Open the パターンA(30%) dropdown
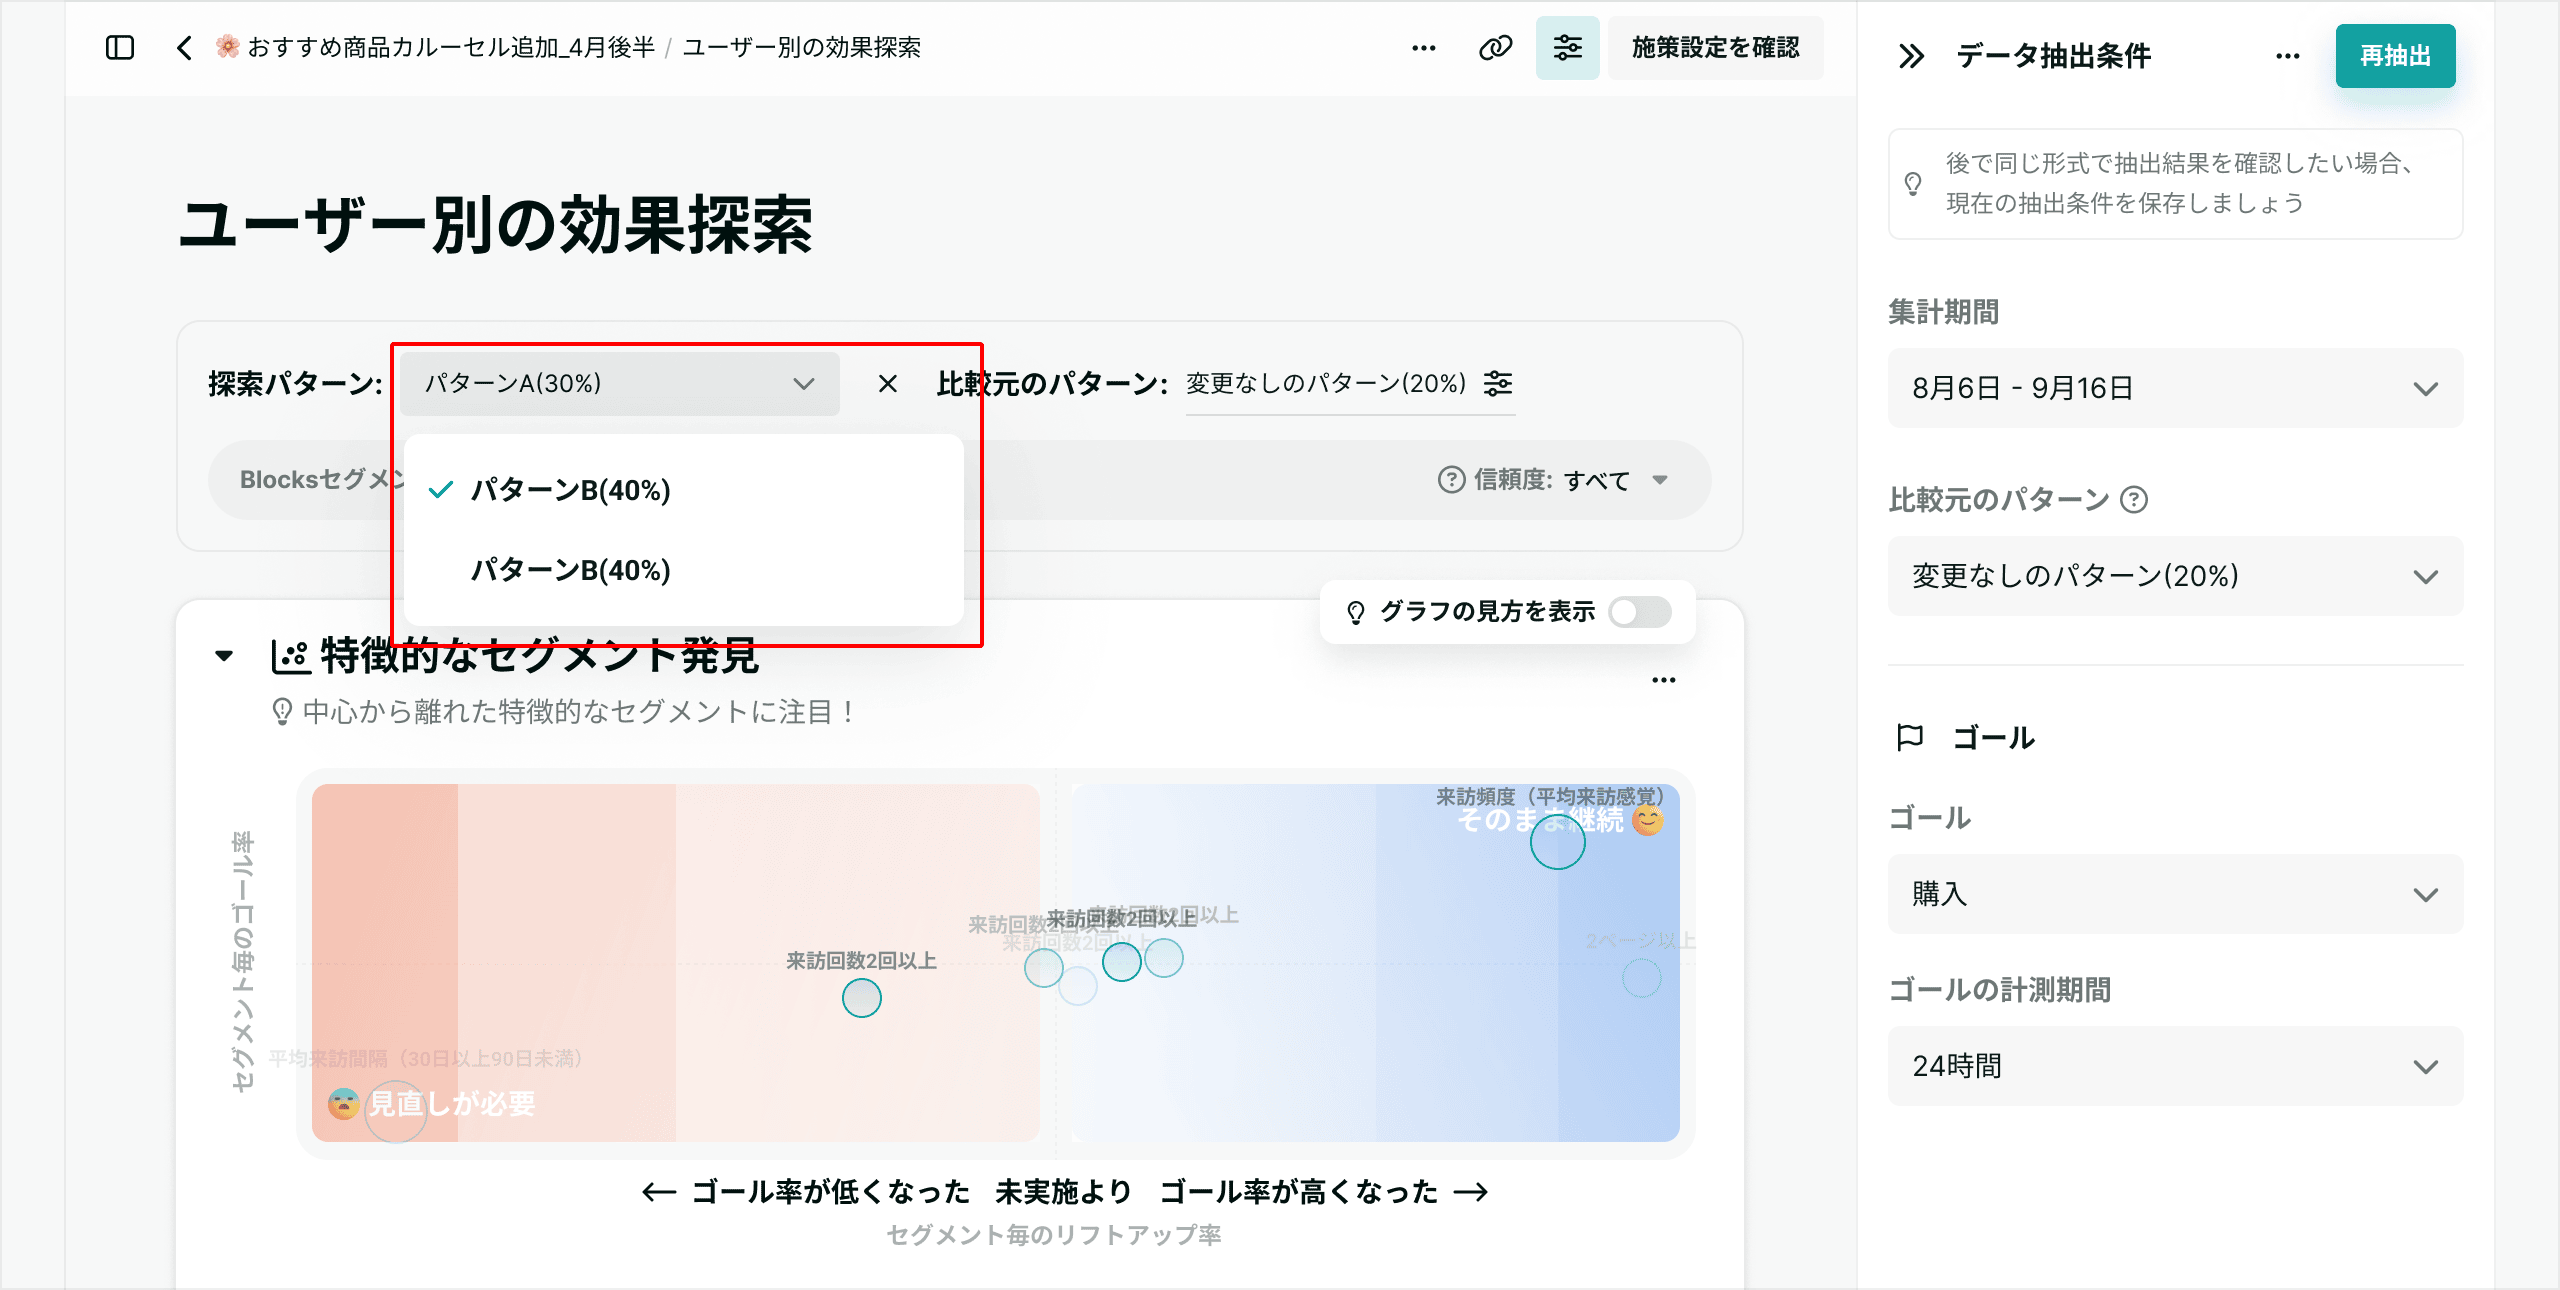The width and height of the screenshot is (2560, 1290). (619, 384)
